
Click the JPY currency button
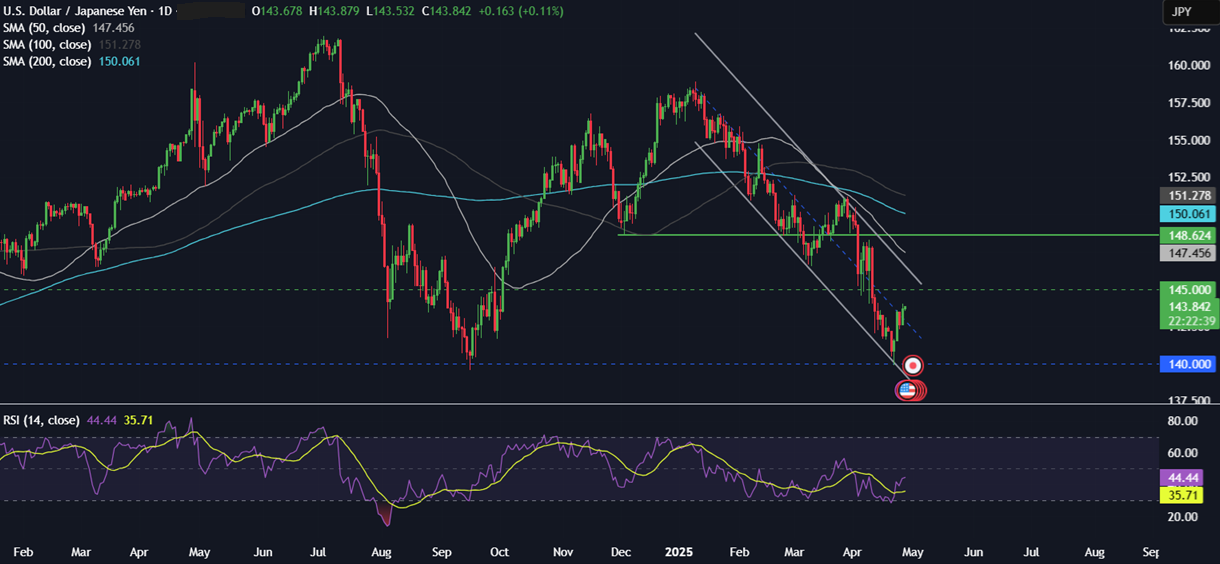click(x=1189, y=12)
